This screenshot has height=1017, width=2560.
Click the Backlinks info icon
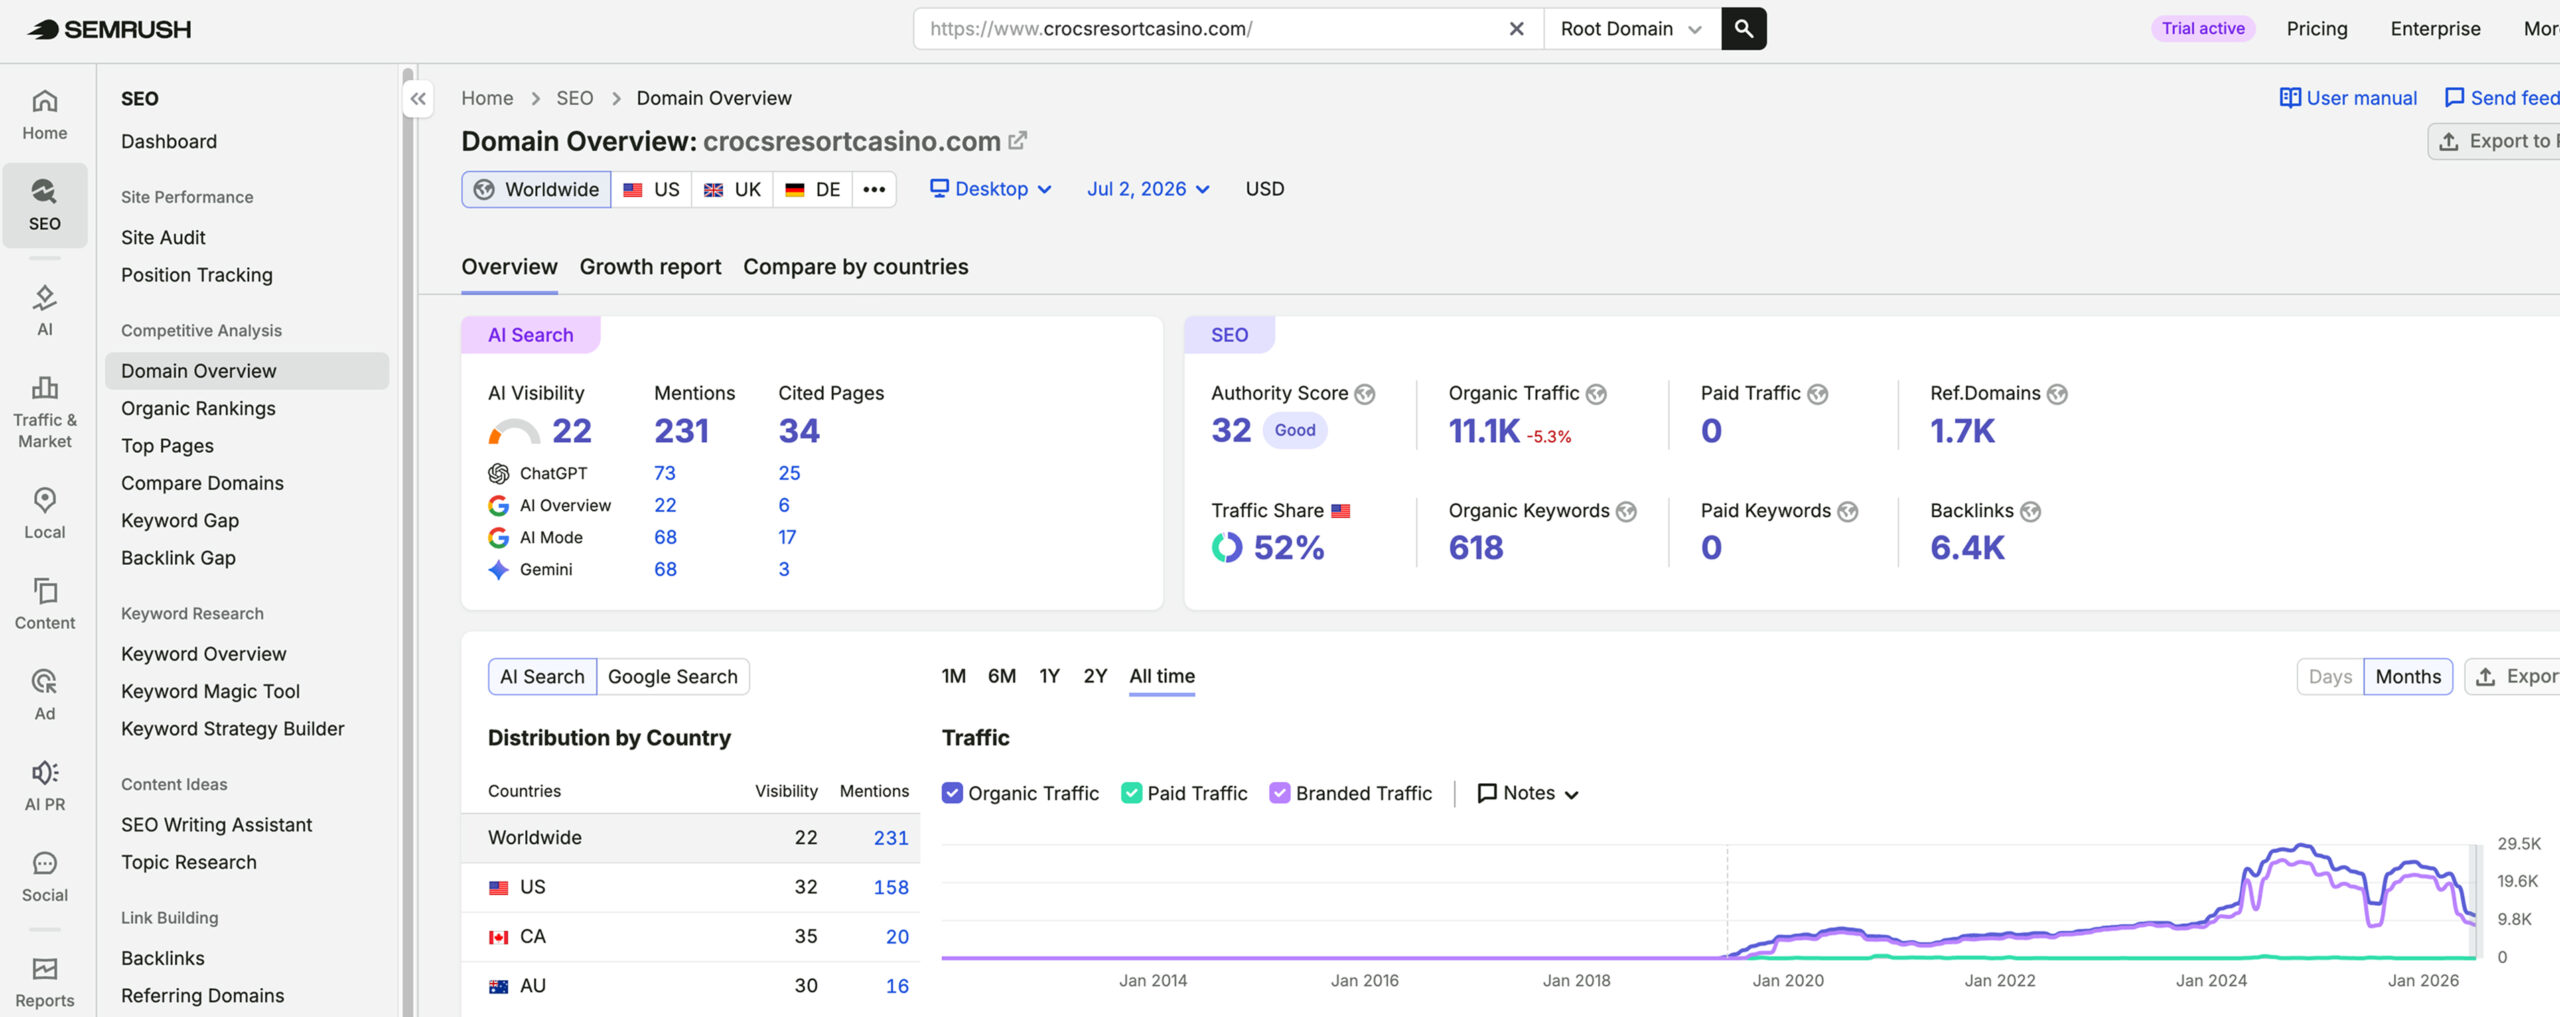[2030, 512]
